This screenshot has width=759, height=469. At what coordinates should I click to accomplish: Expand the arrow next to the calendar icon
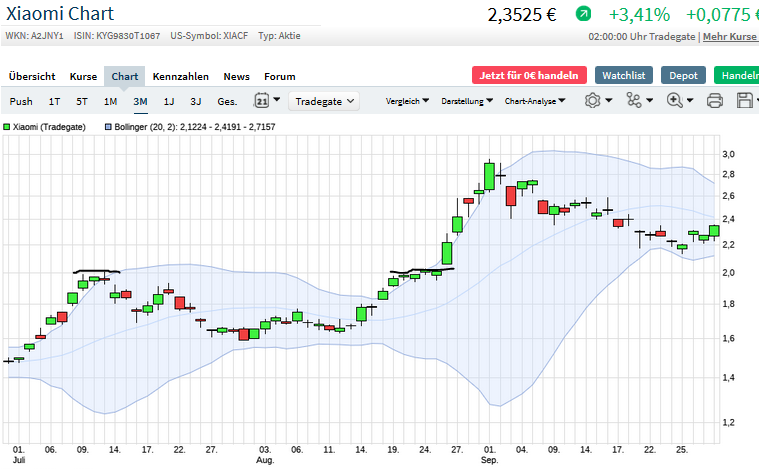tap(277, 100)
